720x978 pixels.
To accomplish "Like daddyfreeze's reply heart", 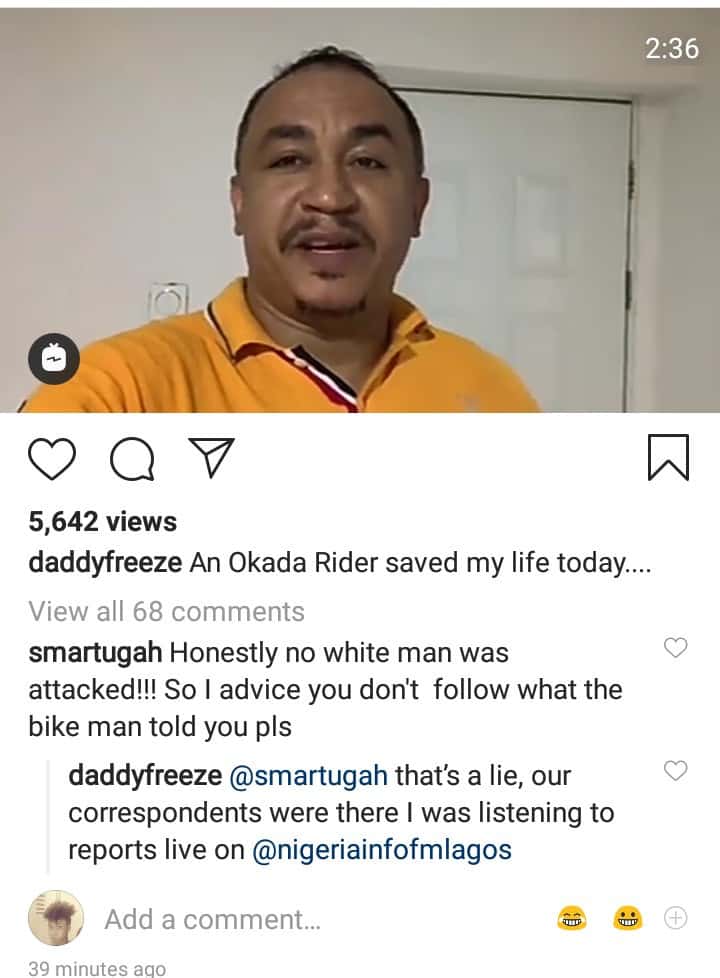I will (x=675, y=770).
